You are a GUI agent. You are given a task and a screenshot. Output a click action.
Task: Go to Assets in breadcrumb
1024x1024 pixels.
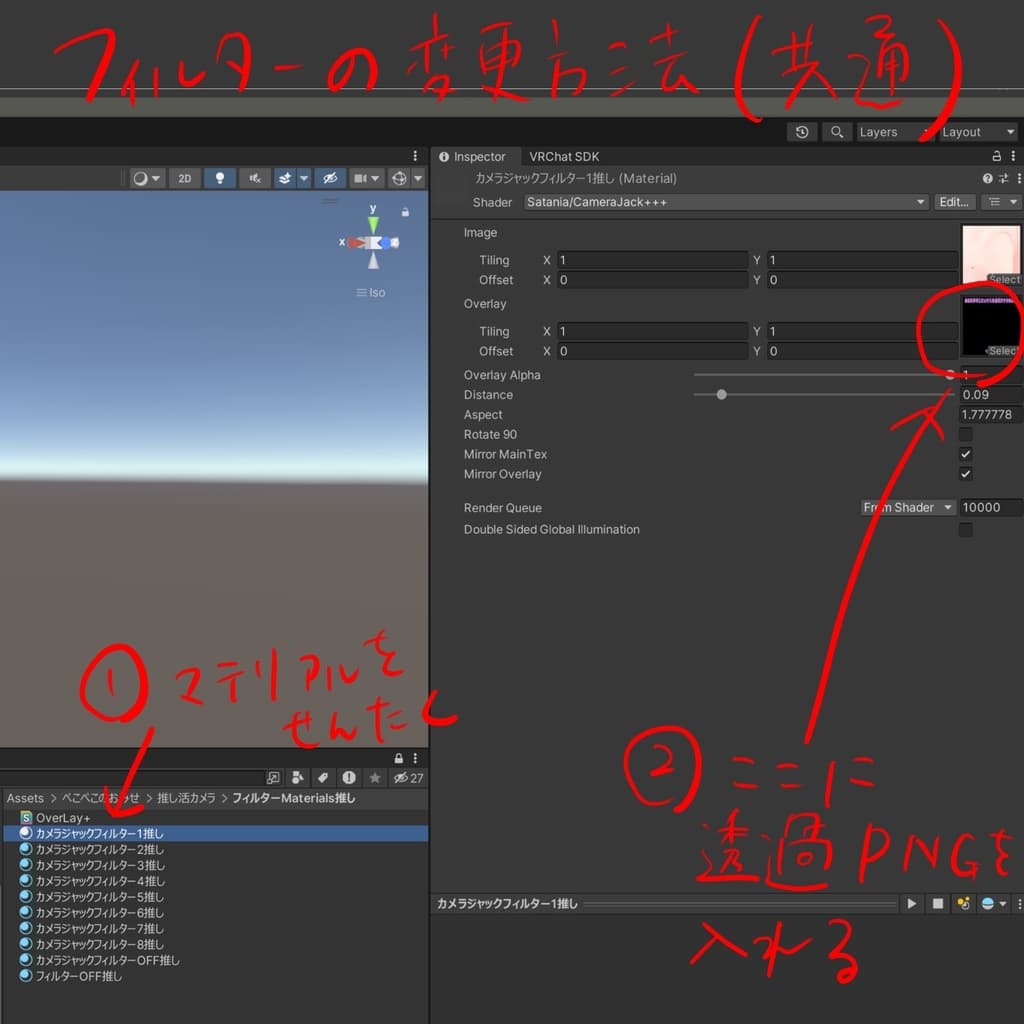pos(25,798)
